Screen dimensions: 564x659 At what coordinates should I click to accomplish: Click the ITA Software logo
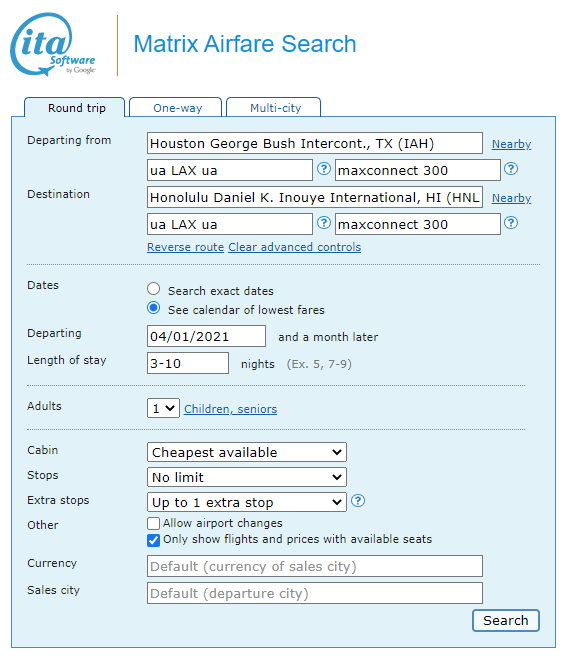pyautogui.click(x=53, y=44)
